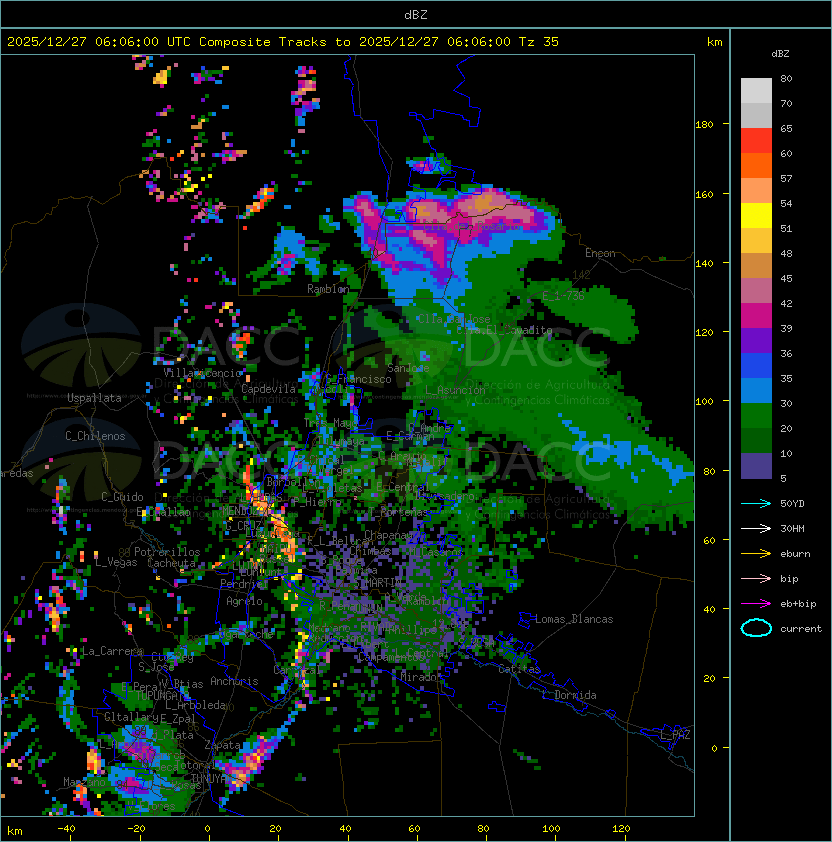This screenshot has width=832, height=842.
Task: Click the '0' km mark on vertical axis
Action: tap(714, 748)
